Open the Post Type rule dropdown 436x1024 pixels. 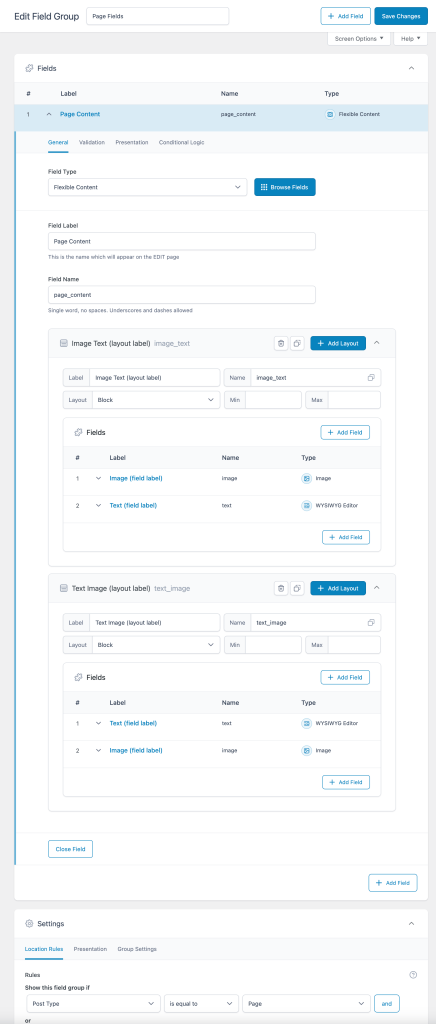(93, 1003)
